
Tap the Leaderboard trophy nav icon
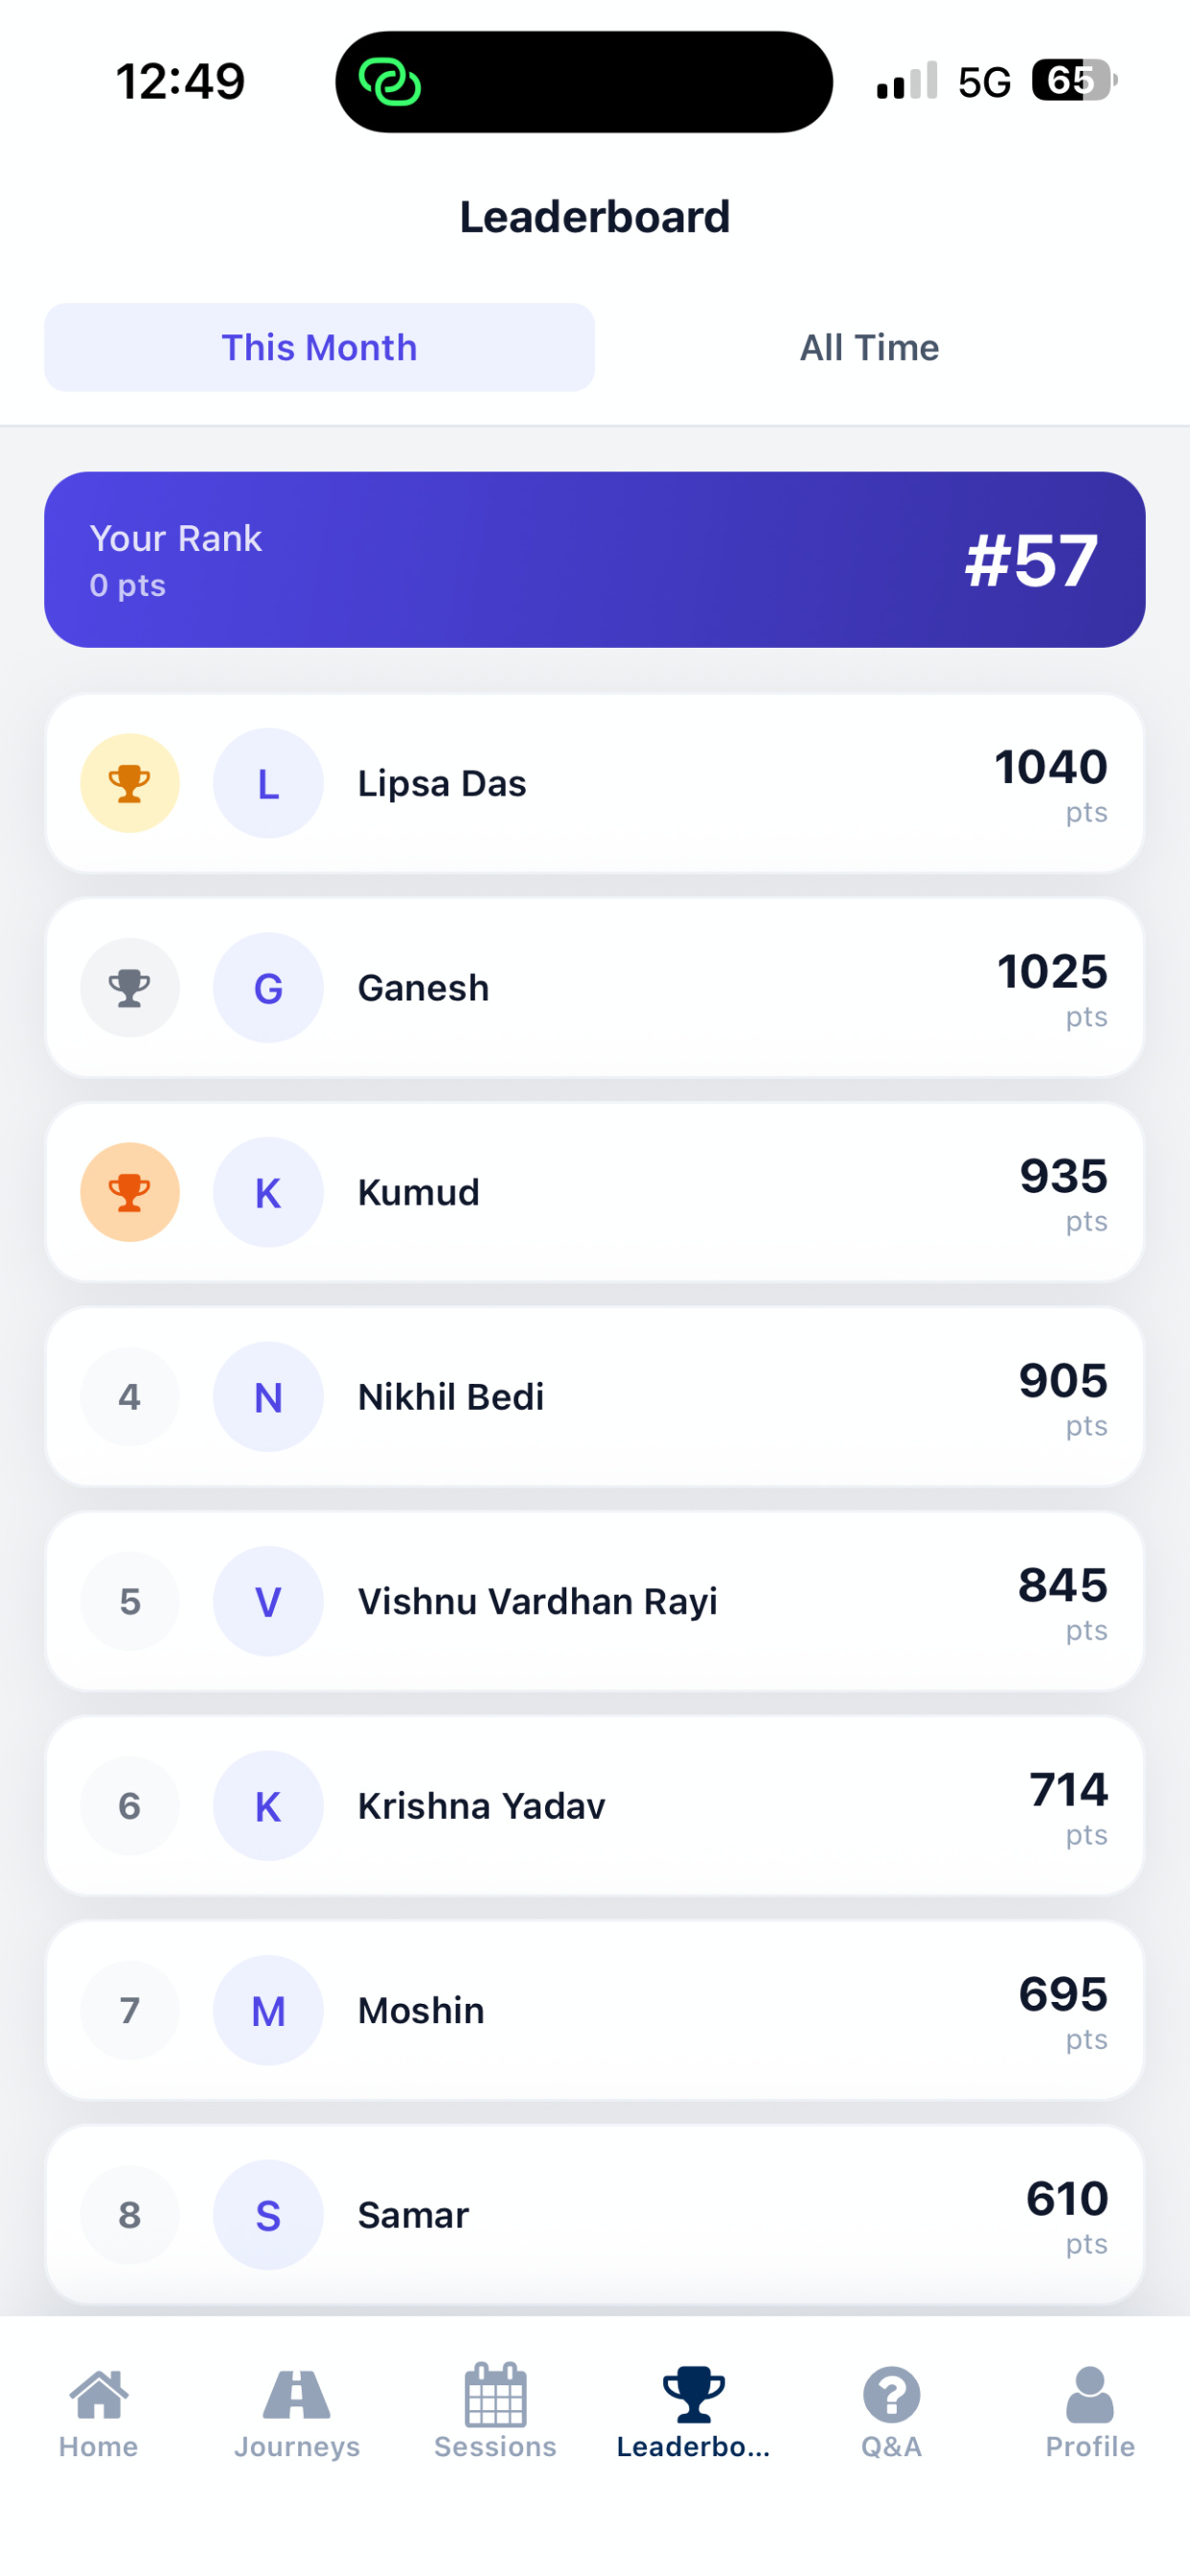coord(693,2395)
